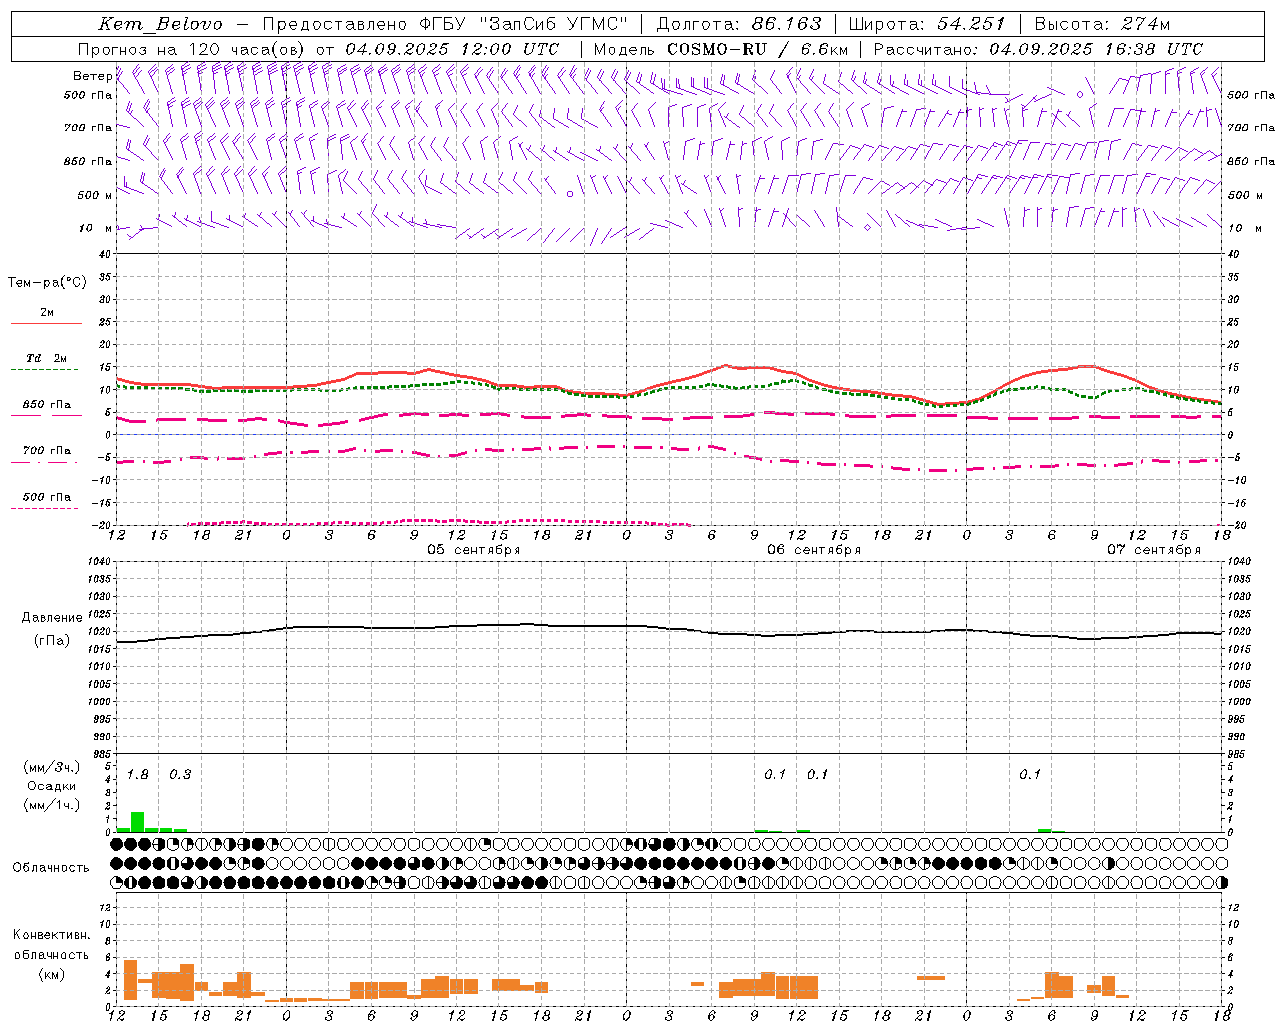Click the 500 гПа temperature legend entry
1280x1024 pixels.
(47, 497)
